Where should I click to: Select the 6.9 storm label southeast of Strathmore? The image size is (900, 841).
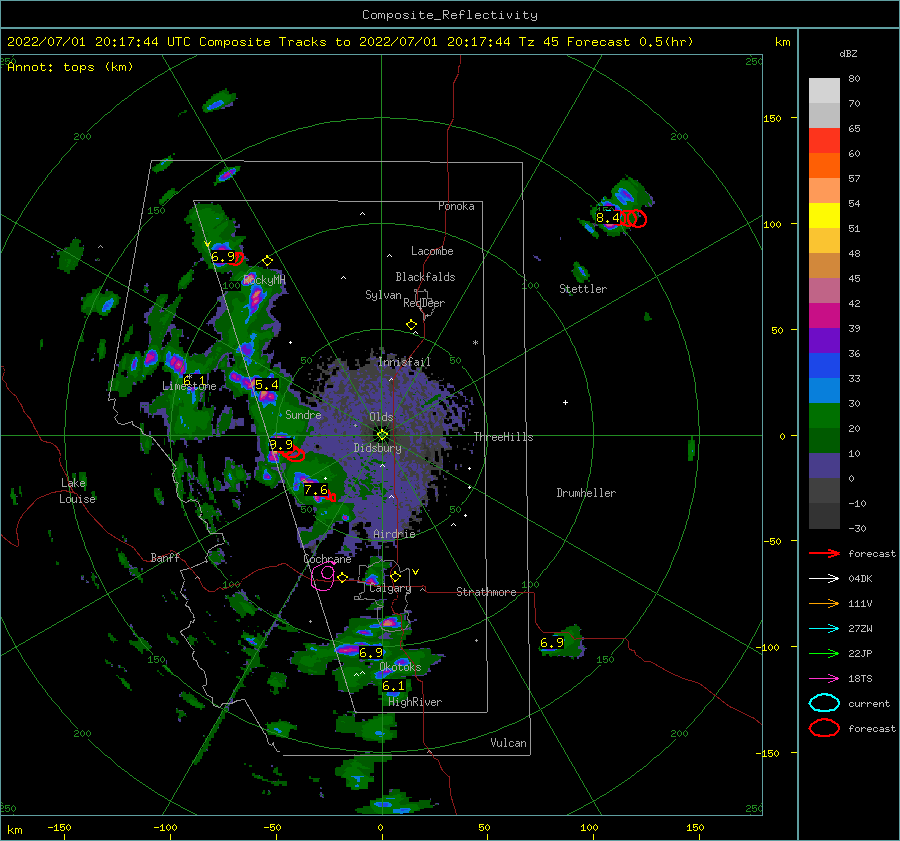click(x=552, y=643)
